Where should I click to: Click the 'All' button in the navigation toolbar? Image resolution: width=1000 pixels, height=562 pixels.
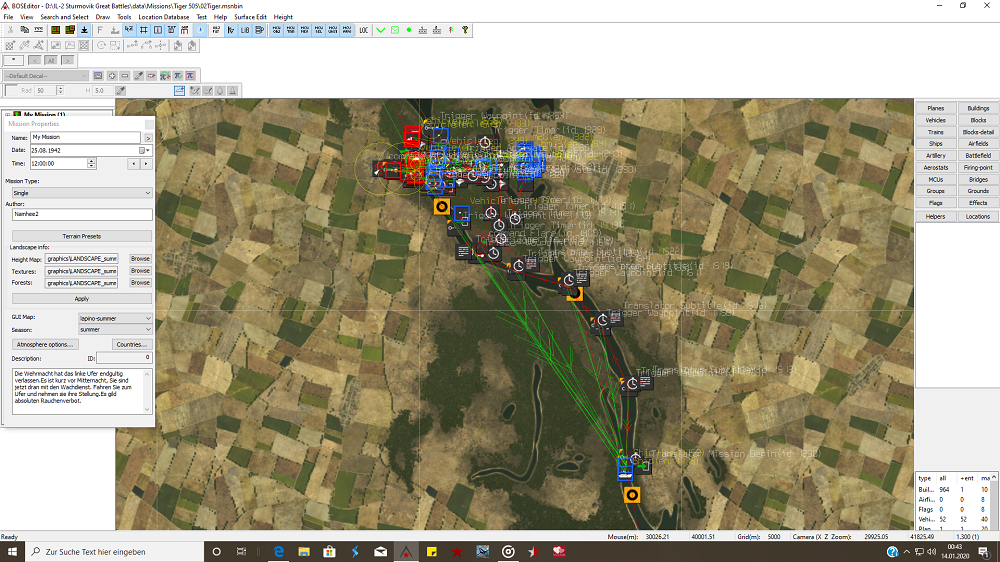[51, 60]
